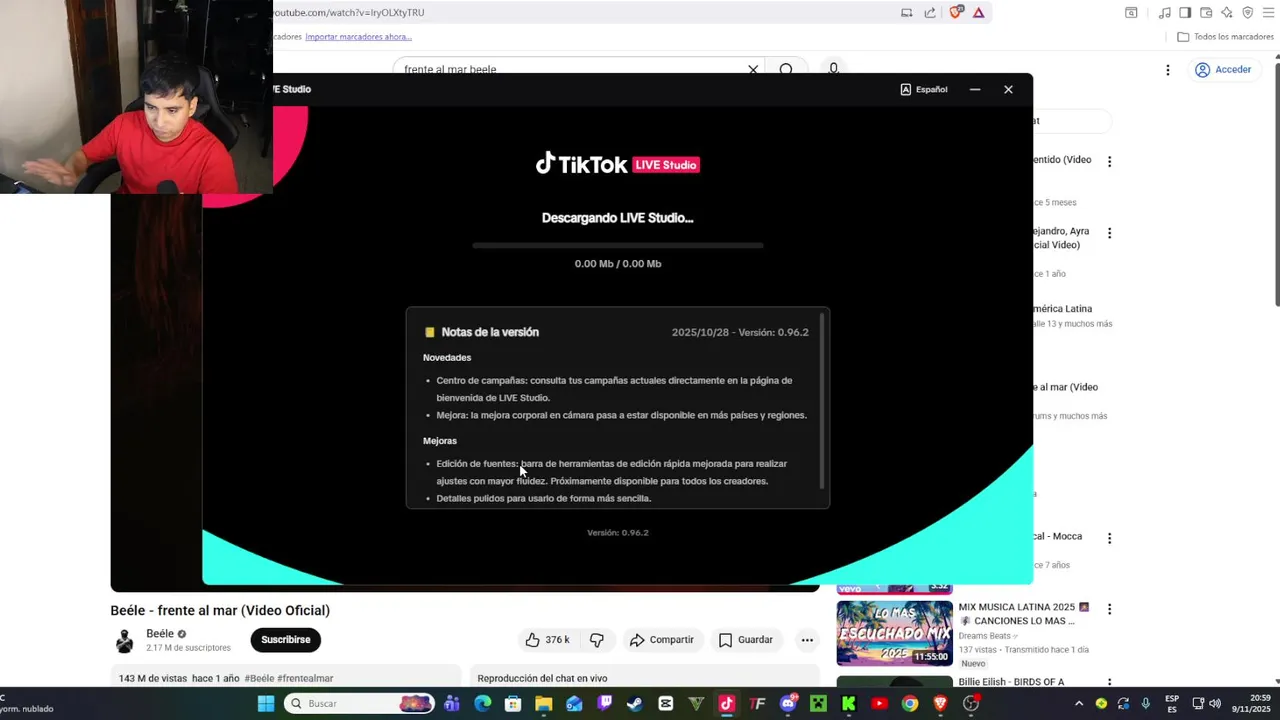The width and height of the screenshot is (1280, 720).
Task: Open Billie Eilish BIRDS OF A video
Action: pos(1011,682)
